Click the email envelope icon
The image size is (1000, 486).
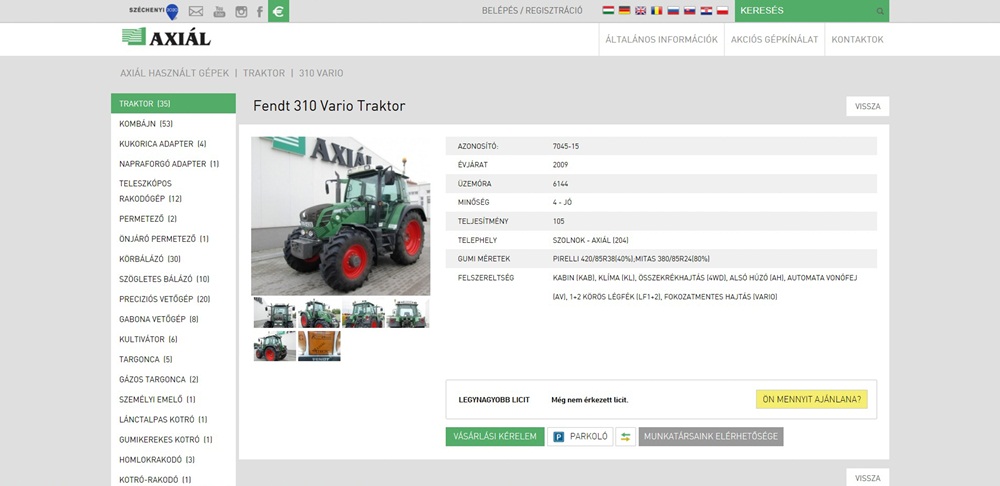coord(196,11)
